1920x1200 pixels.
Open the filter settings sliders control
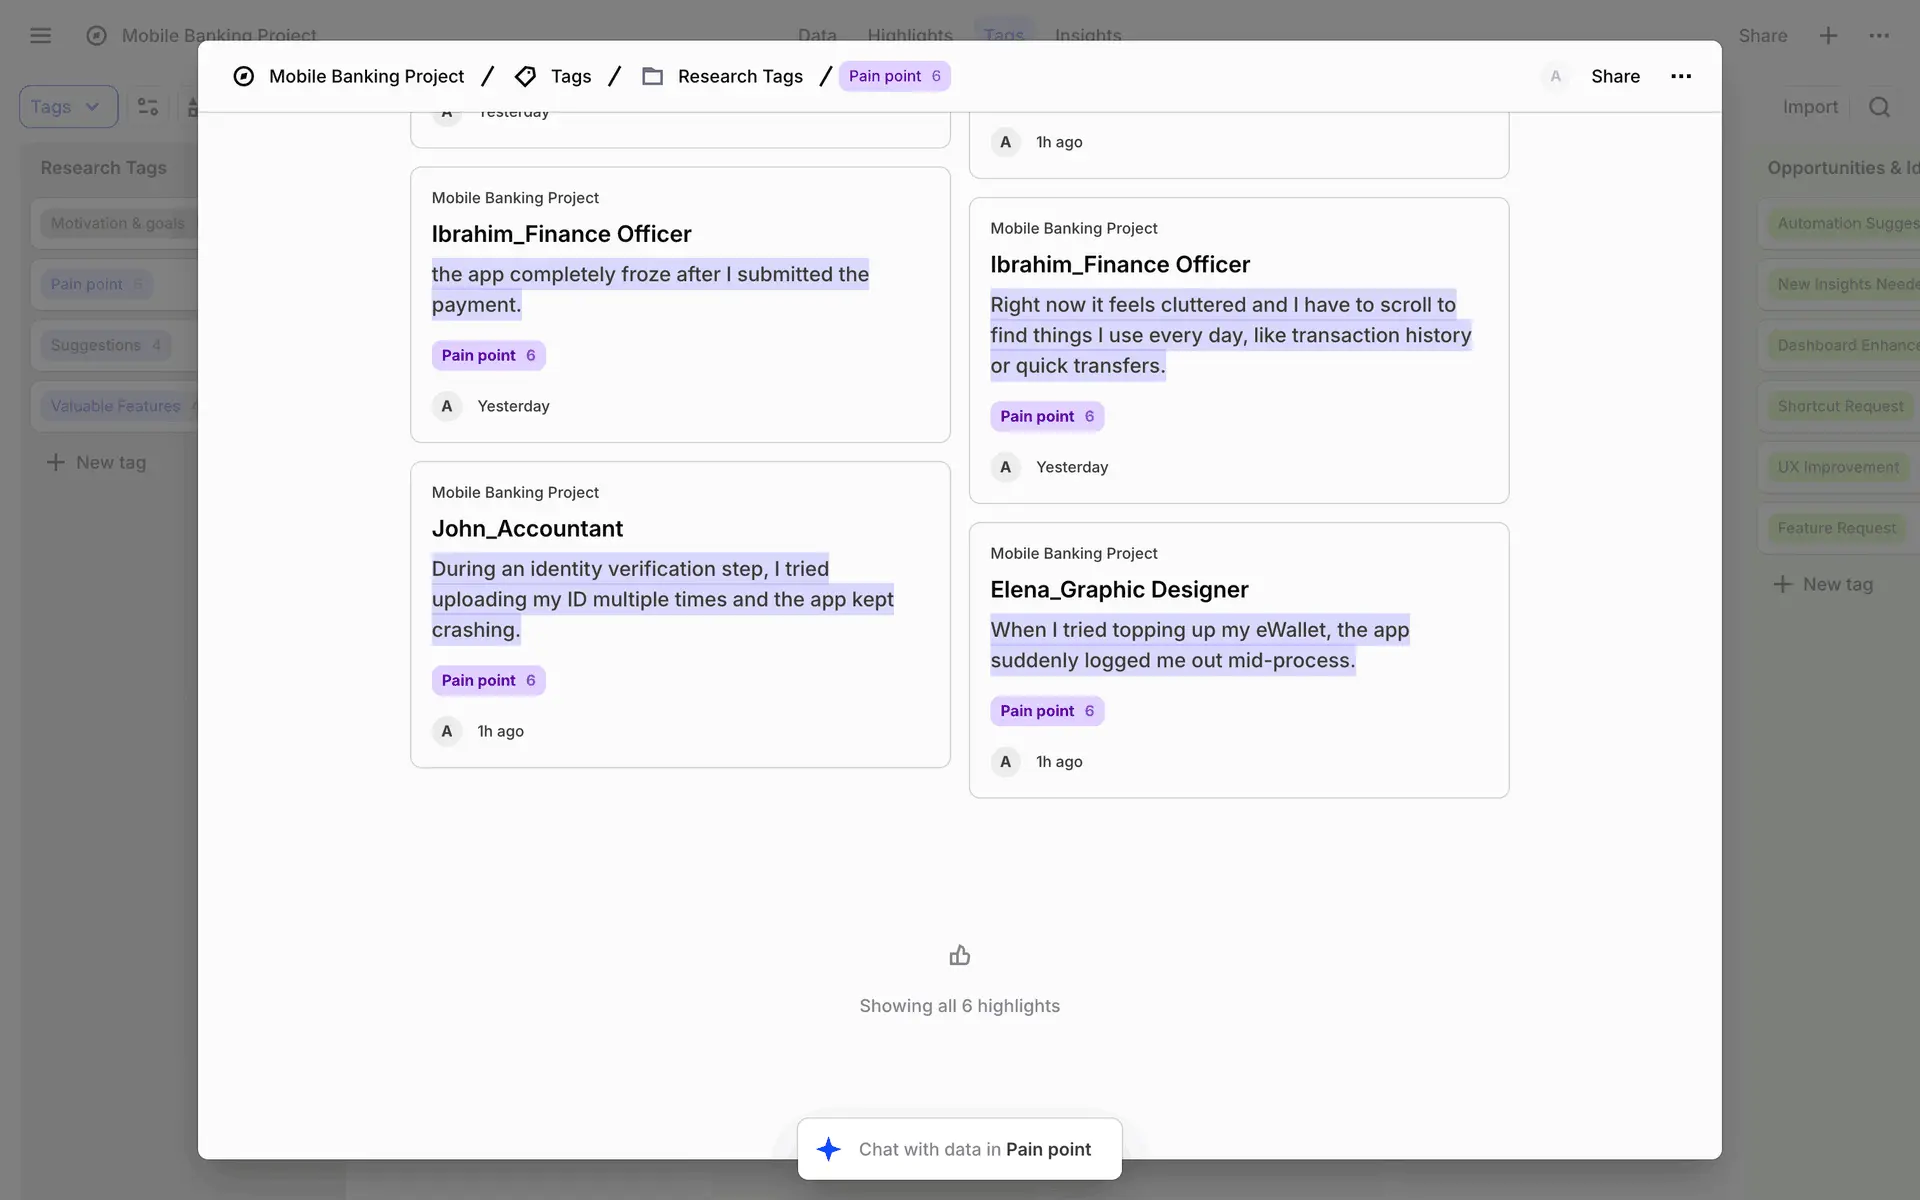(148, 107)
